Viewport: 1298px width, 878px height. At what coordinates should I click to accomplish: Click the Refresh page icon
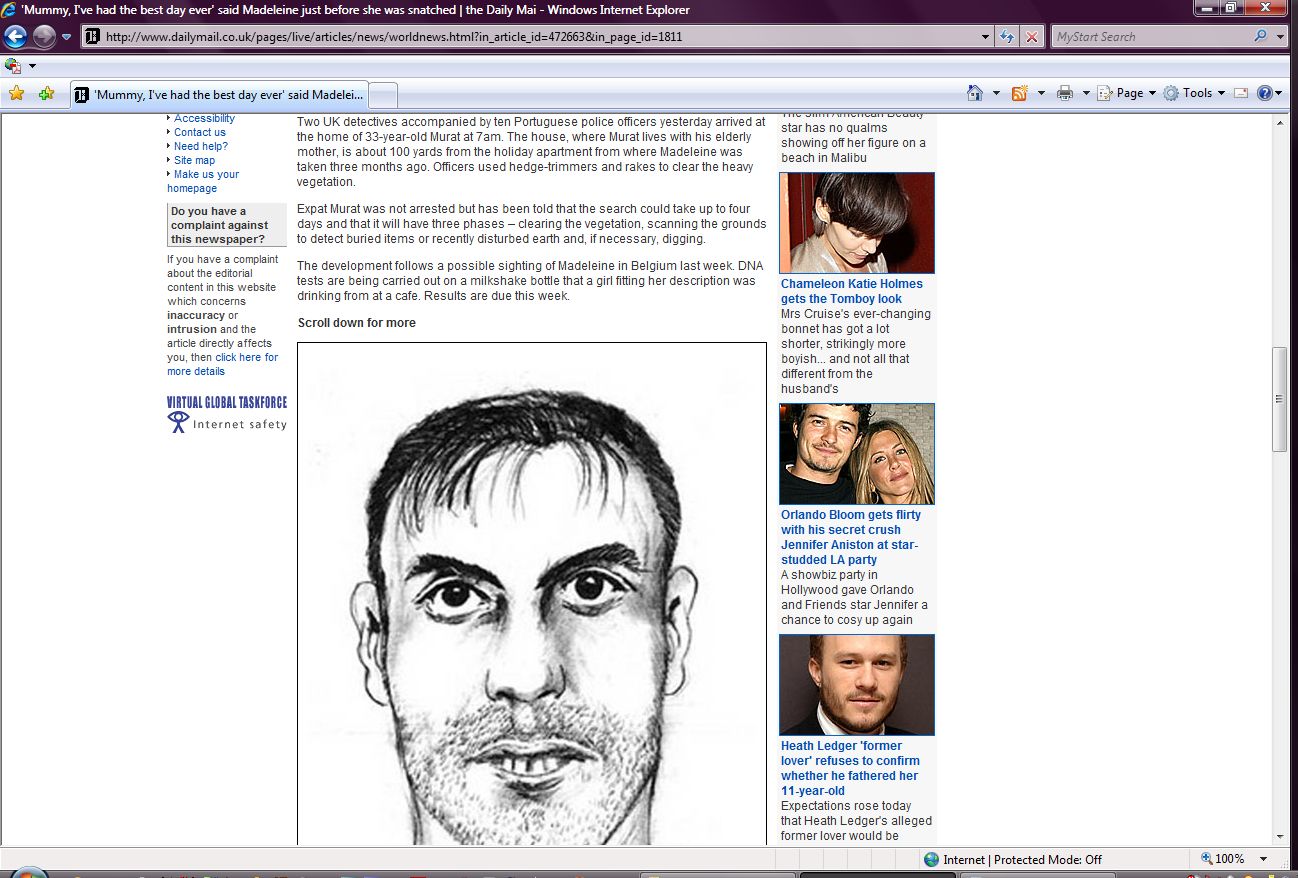tap(1008, 37)
